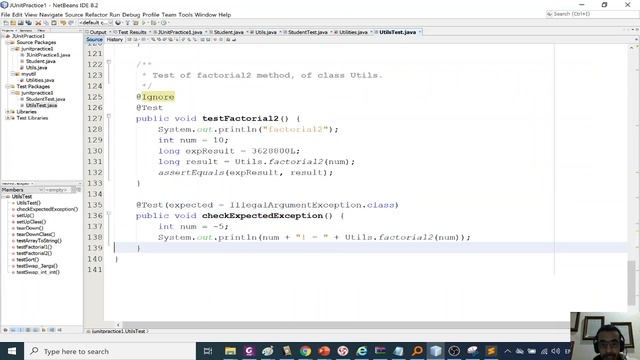This screenshot has height=360, width=640.
Task: Click the vertical scrollbar of the editor
Action: pyautogui.click(x=631, y=282)
